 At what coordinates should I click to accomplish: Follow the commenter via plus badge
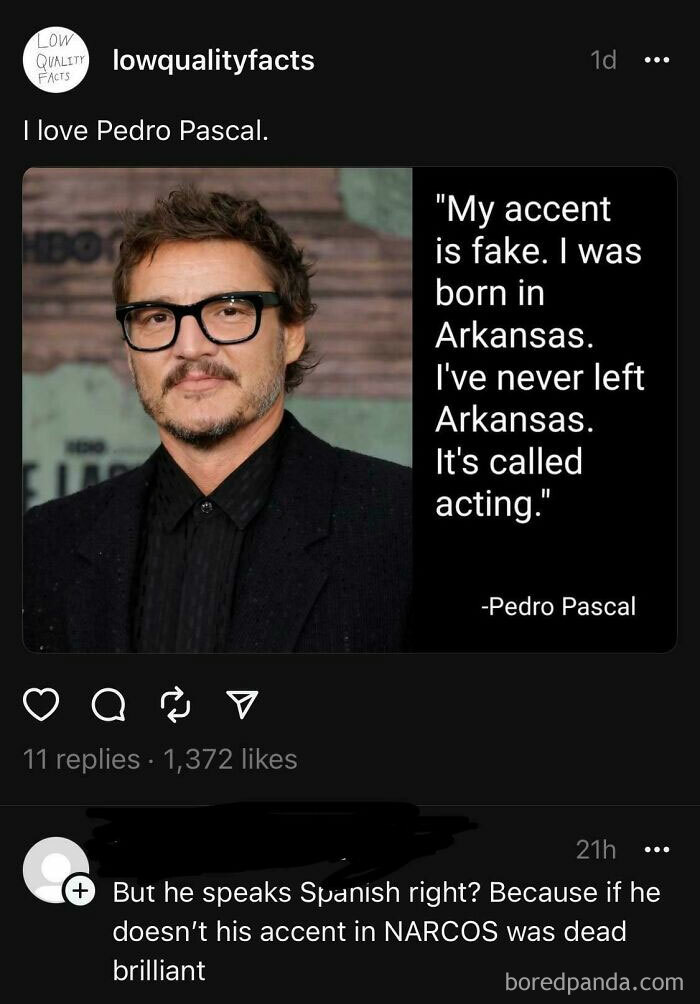(80, 890)
